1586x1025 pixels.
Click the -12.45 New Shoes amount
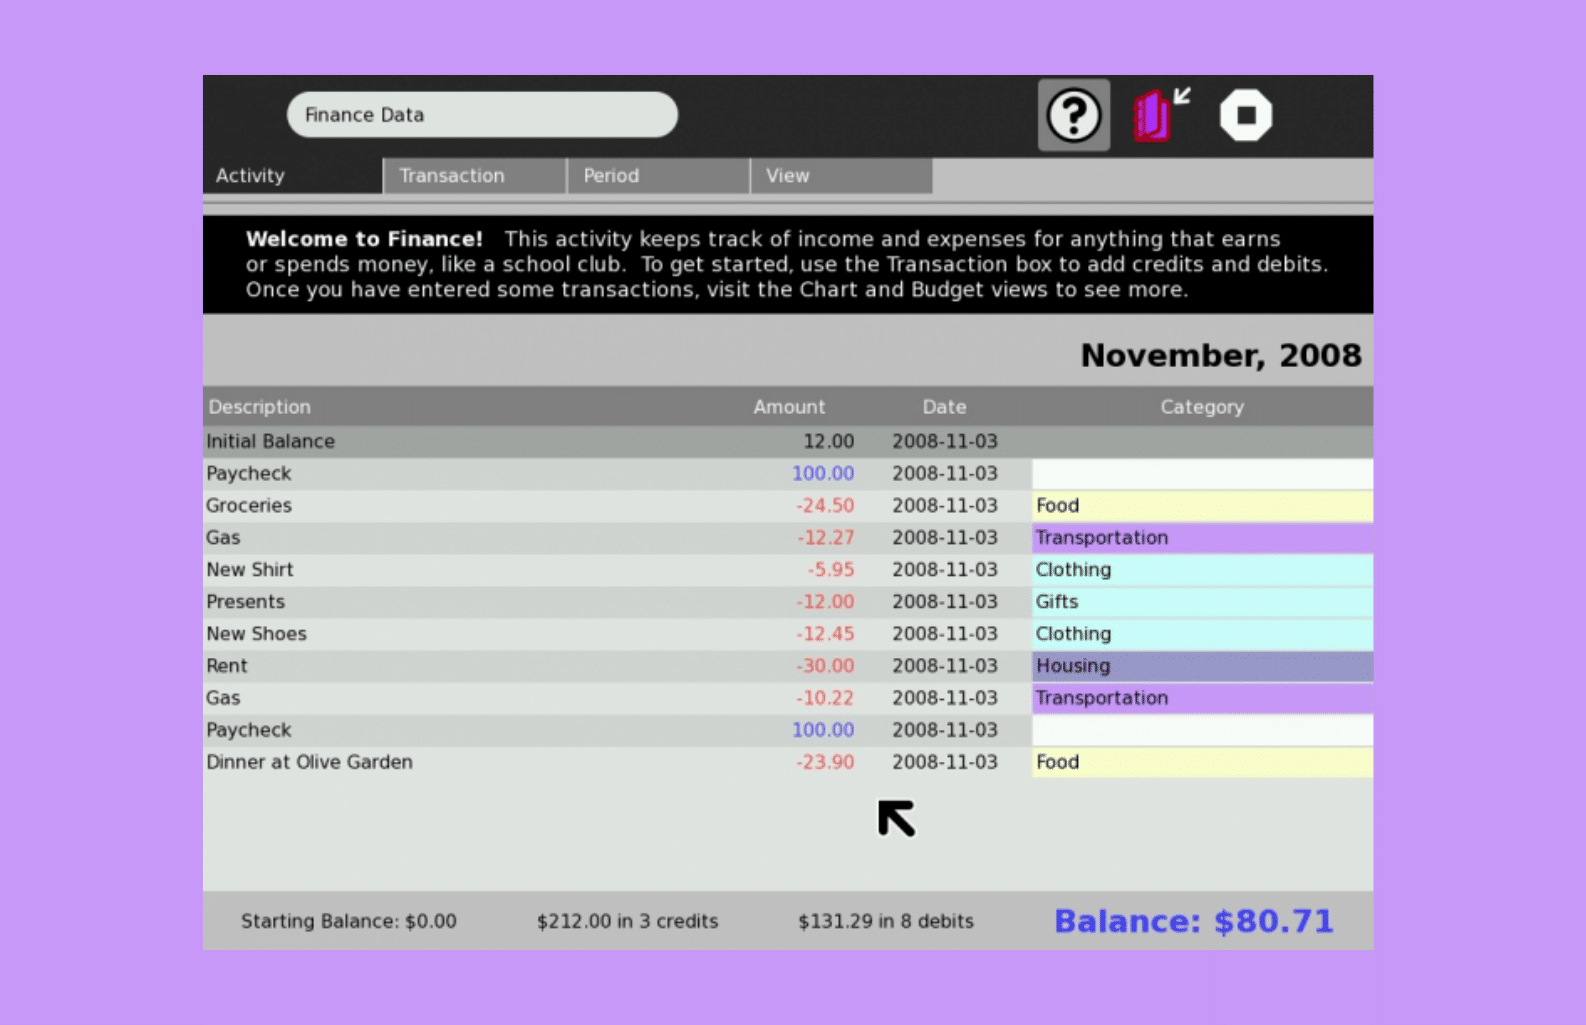coord(825,633)
